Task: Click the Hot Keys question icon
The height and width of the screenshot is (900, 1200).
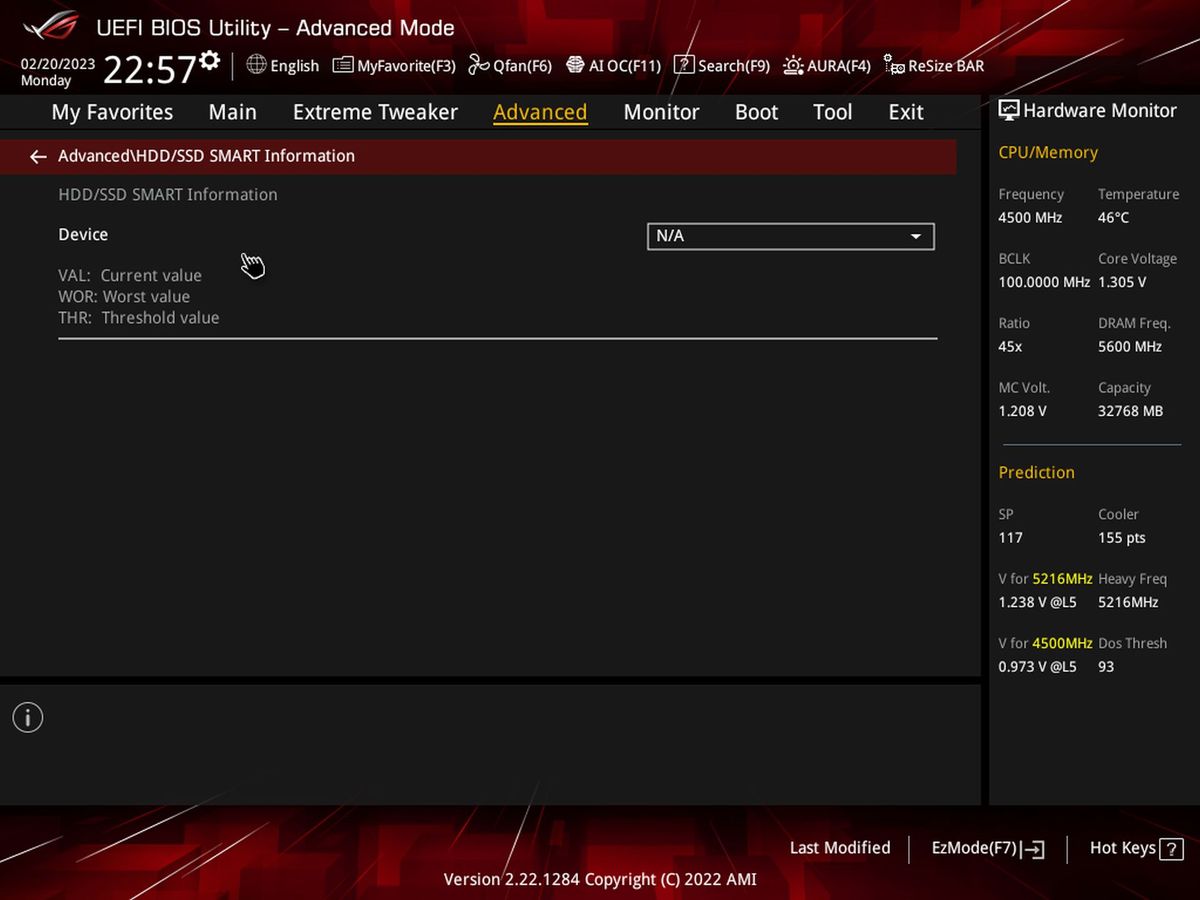Action: [x=1171, y=848]
